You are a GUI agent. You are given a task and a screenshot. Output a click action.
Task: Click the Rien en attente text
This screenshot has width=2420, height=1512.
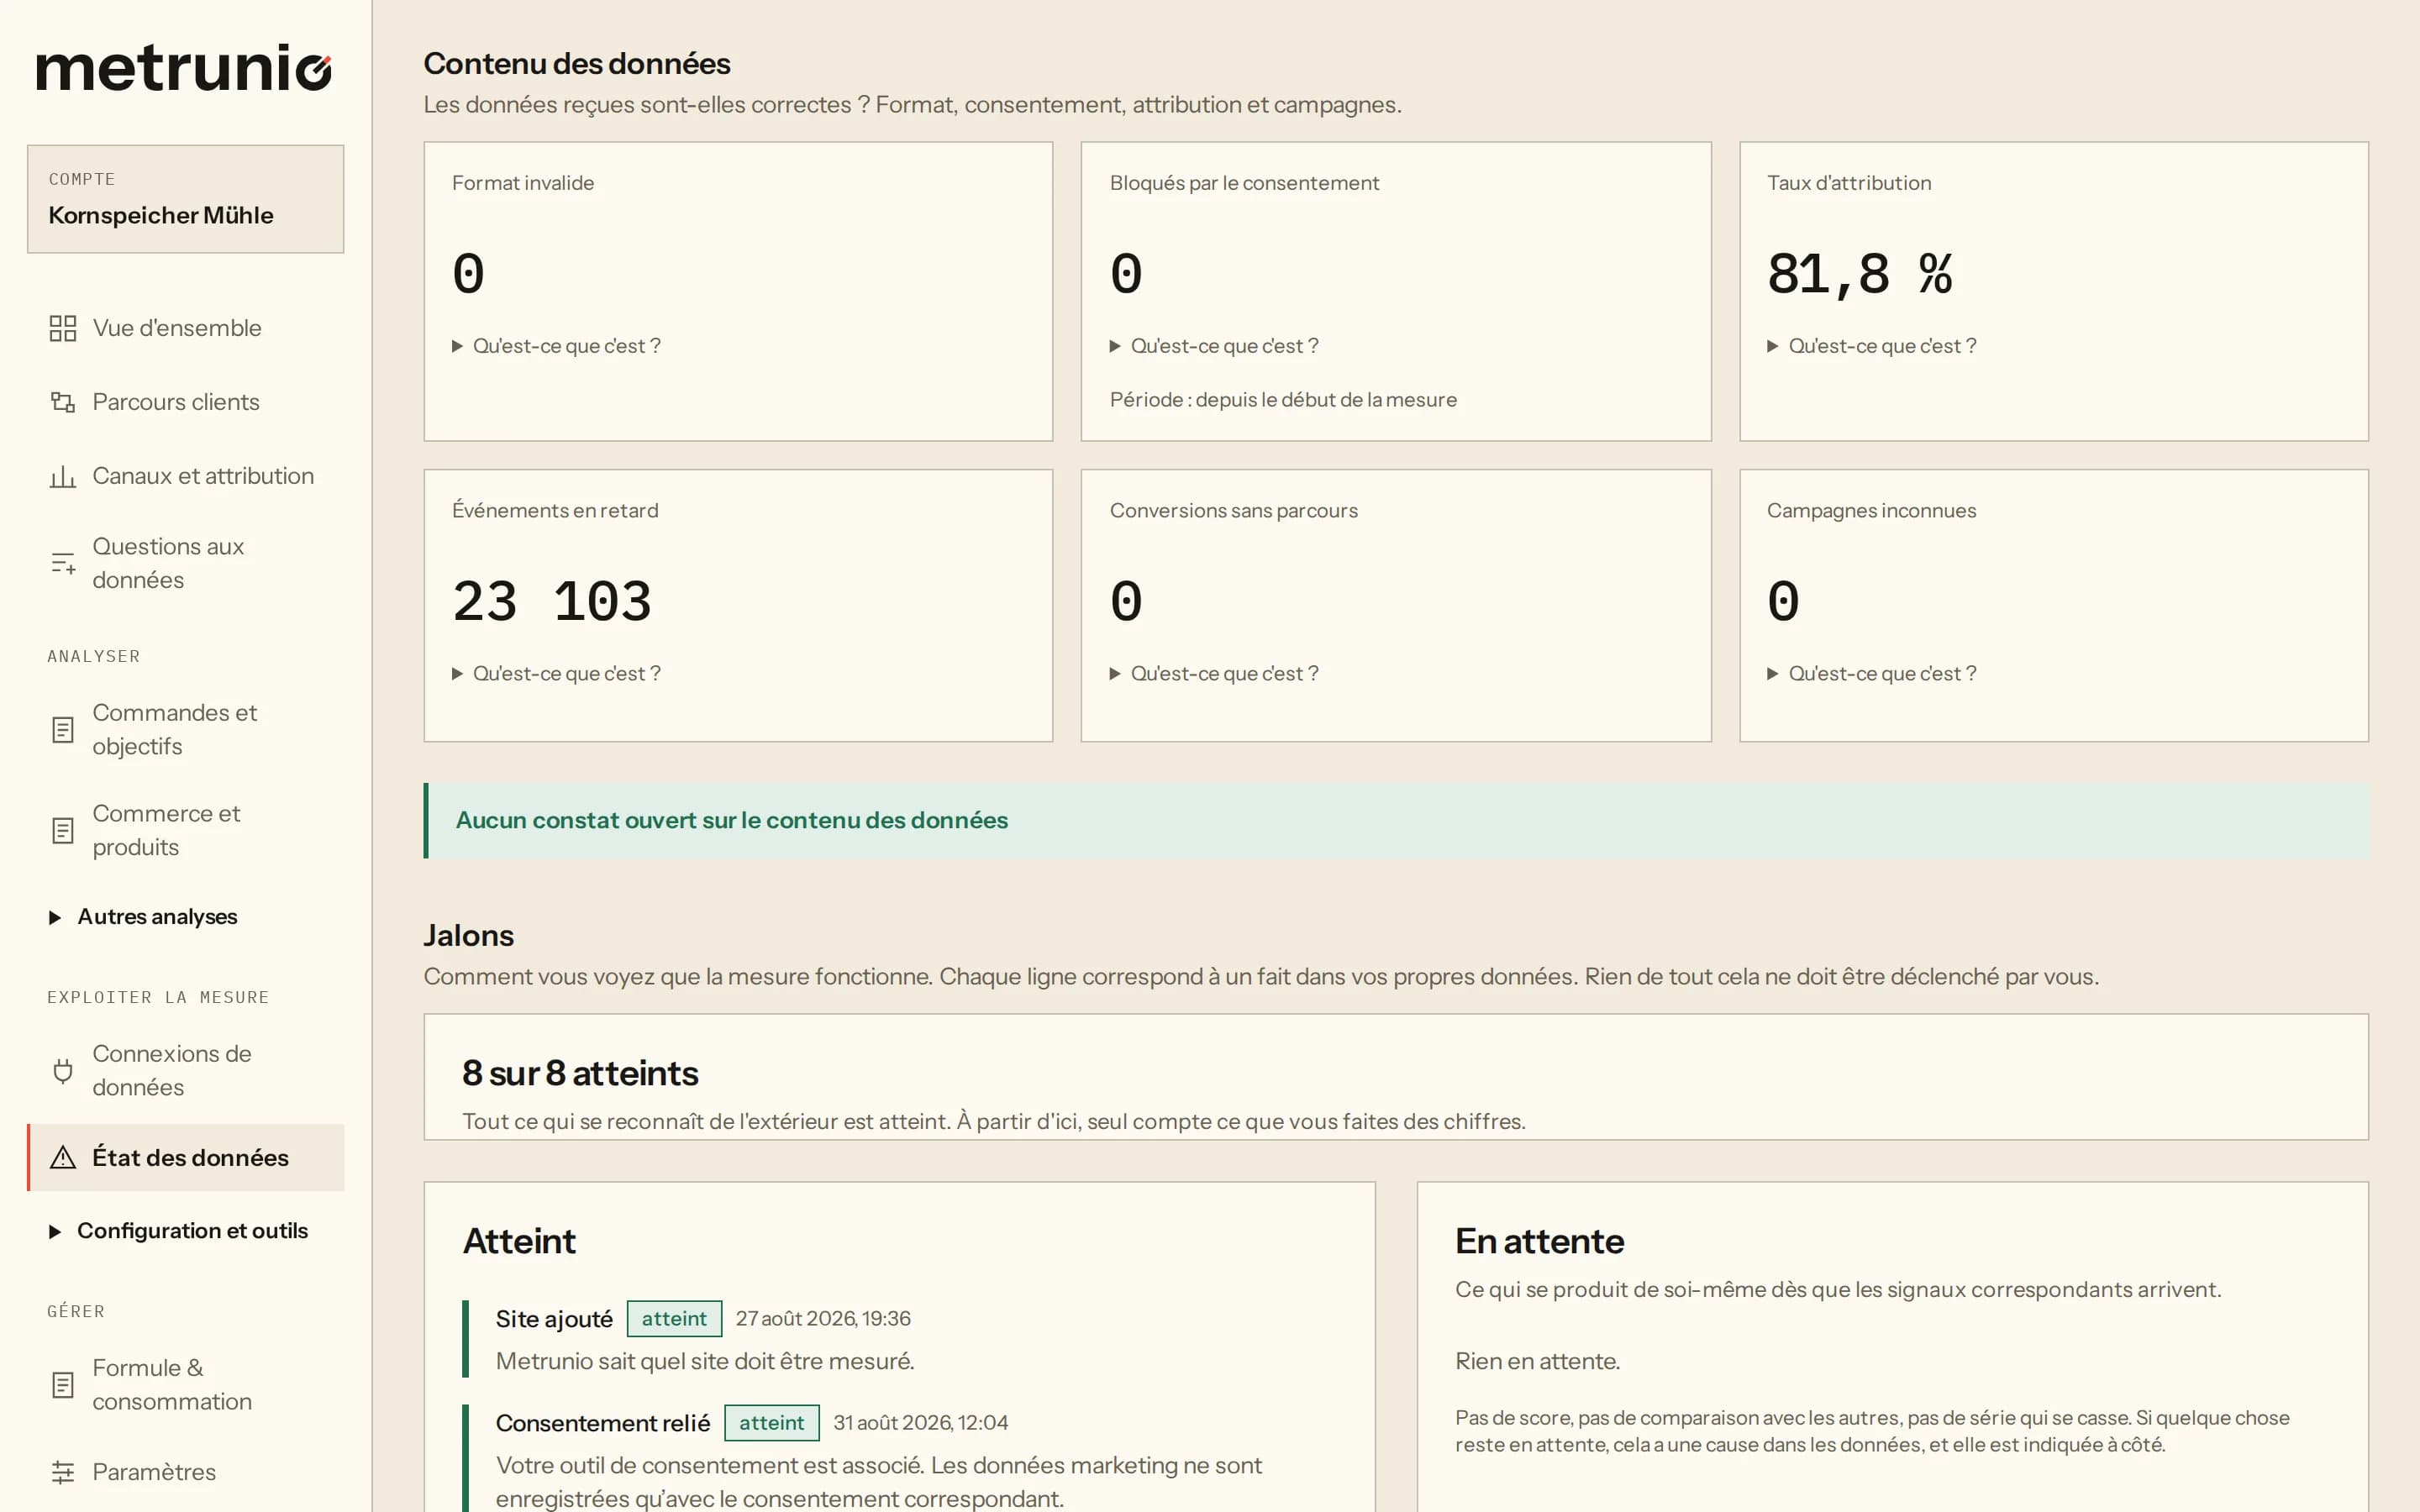click(x=1537, y=1361)
